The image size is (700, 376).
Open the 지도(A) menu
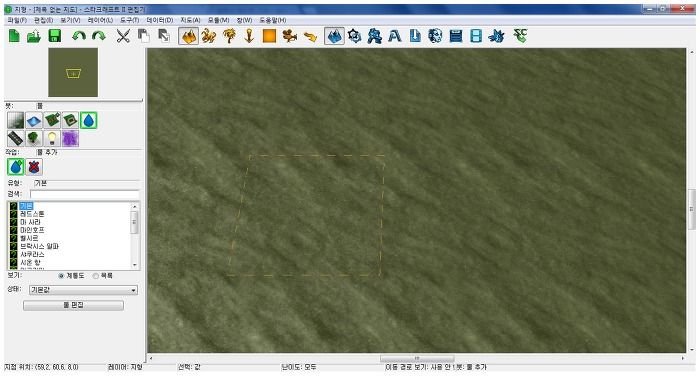tap(190, 21)
